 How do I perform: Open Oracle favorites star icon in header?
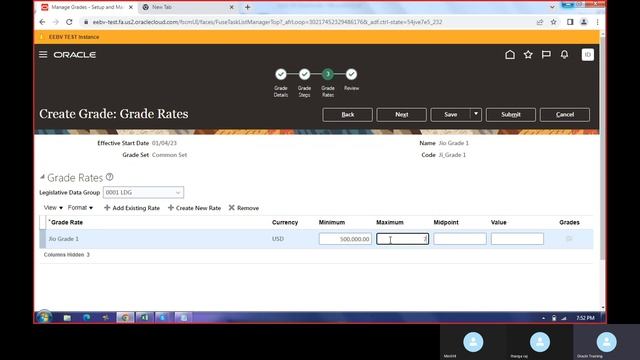528,55
